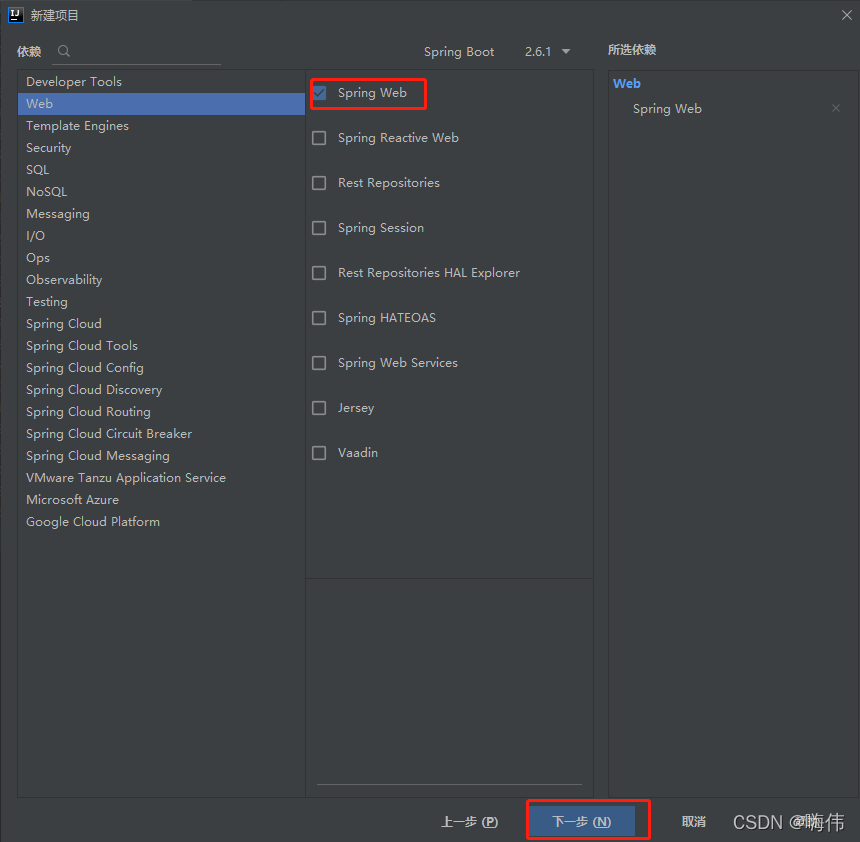This screenshot has width=860, height=842.
Task: Open VMware Tanzu Application Service category
Action: (161, 478)
